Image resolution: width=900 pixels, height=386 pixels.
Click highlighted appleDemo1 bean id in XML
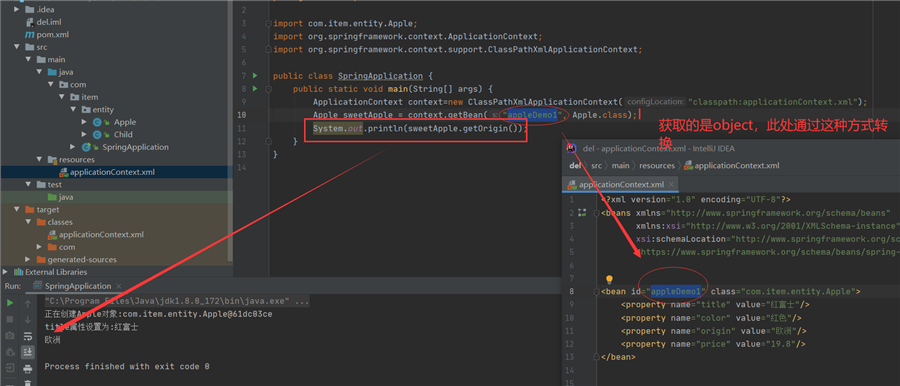[x=676, y=292]
